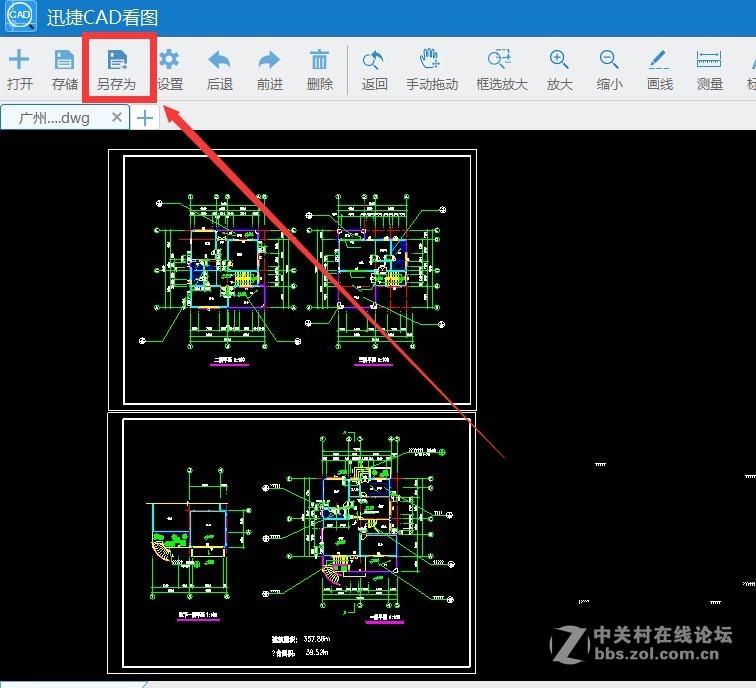Select the Draw Line (画线) tool
The height and width of the screenshot is (688, 756).
(x=660, y=69)
